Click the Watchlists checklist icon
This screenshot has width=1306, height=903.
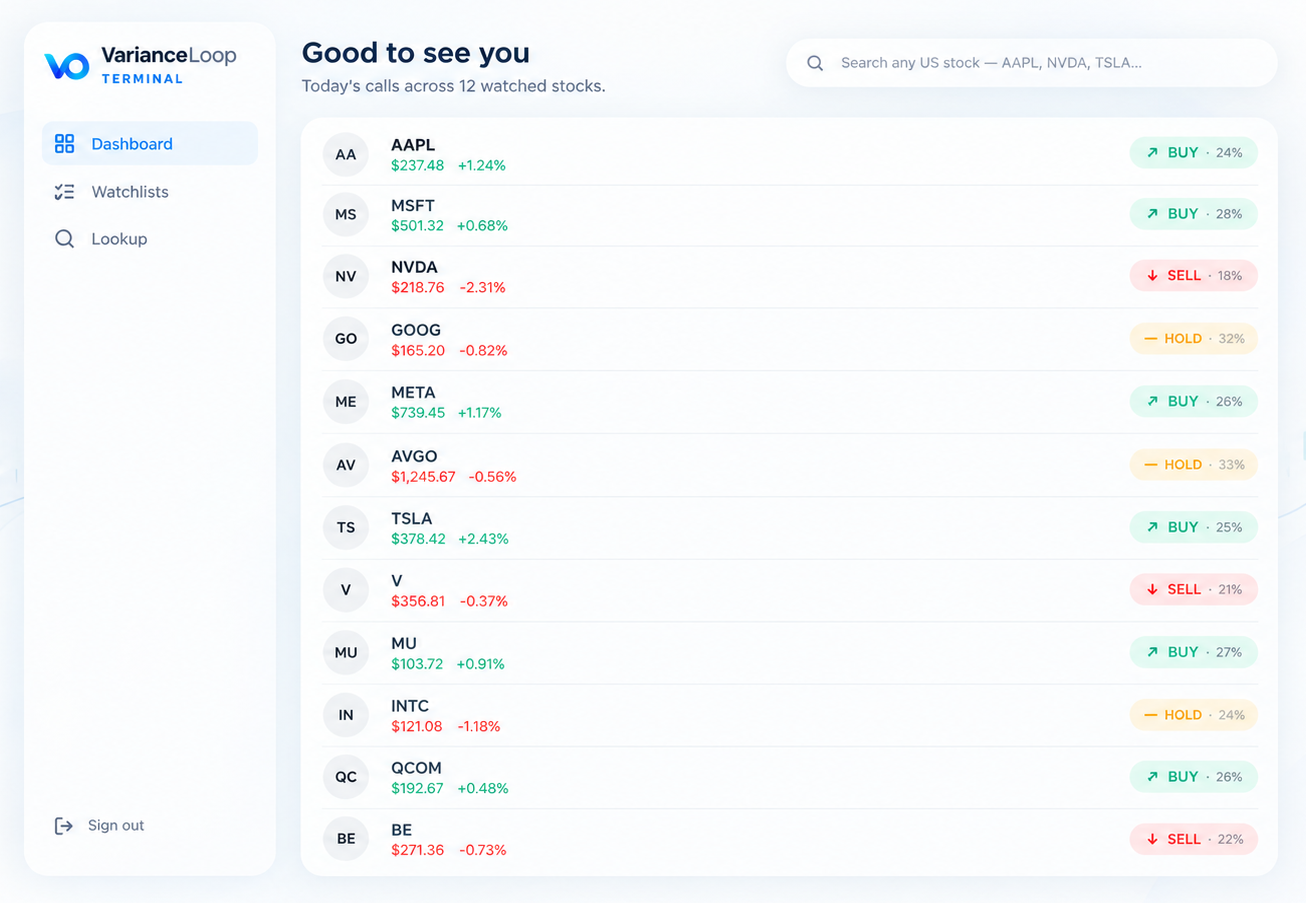point(65,192)
